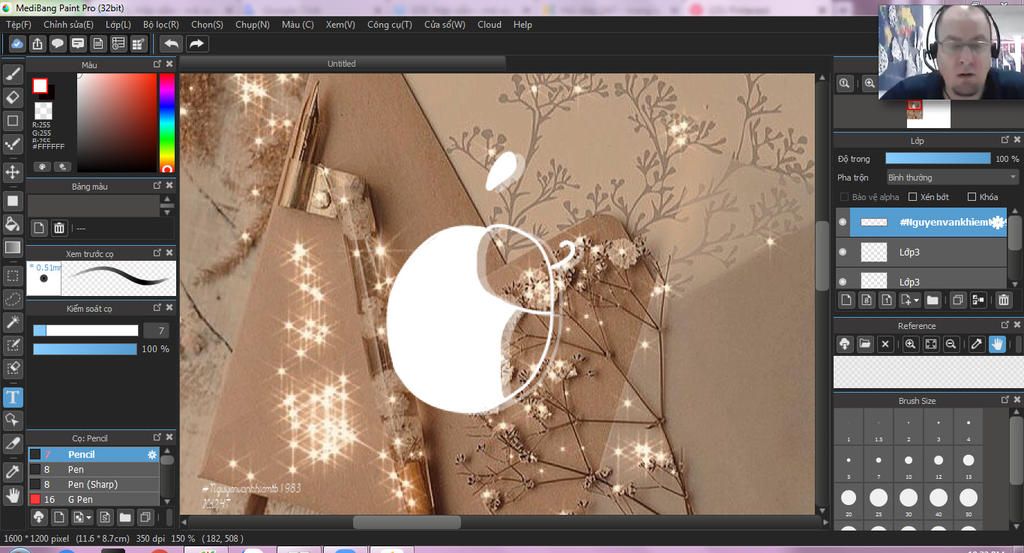Select the Hand pan tool
The height and width of the screenshot is (553, 1024).
12,495
